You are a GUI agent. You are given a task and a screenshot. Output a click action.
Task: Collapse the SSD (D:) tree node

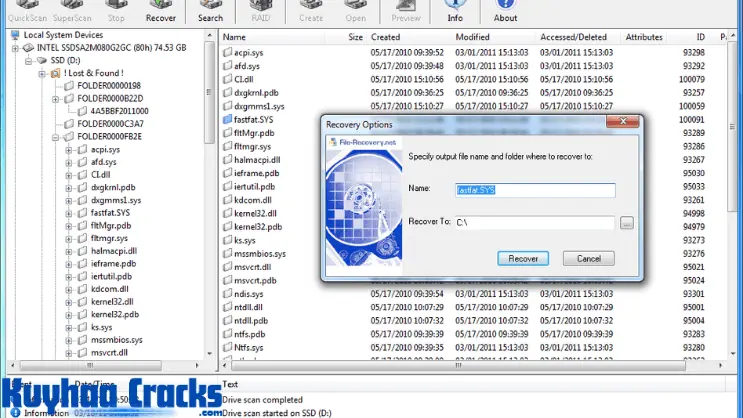click(x=29, y=60)
